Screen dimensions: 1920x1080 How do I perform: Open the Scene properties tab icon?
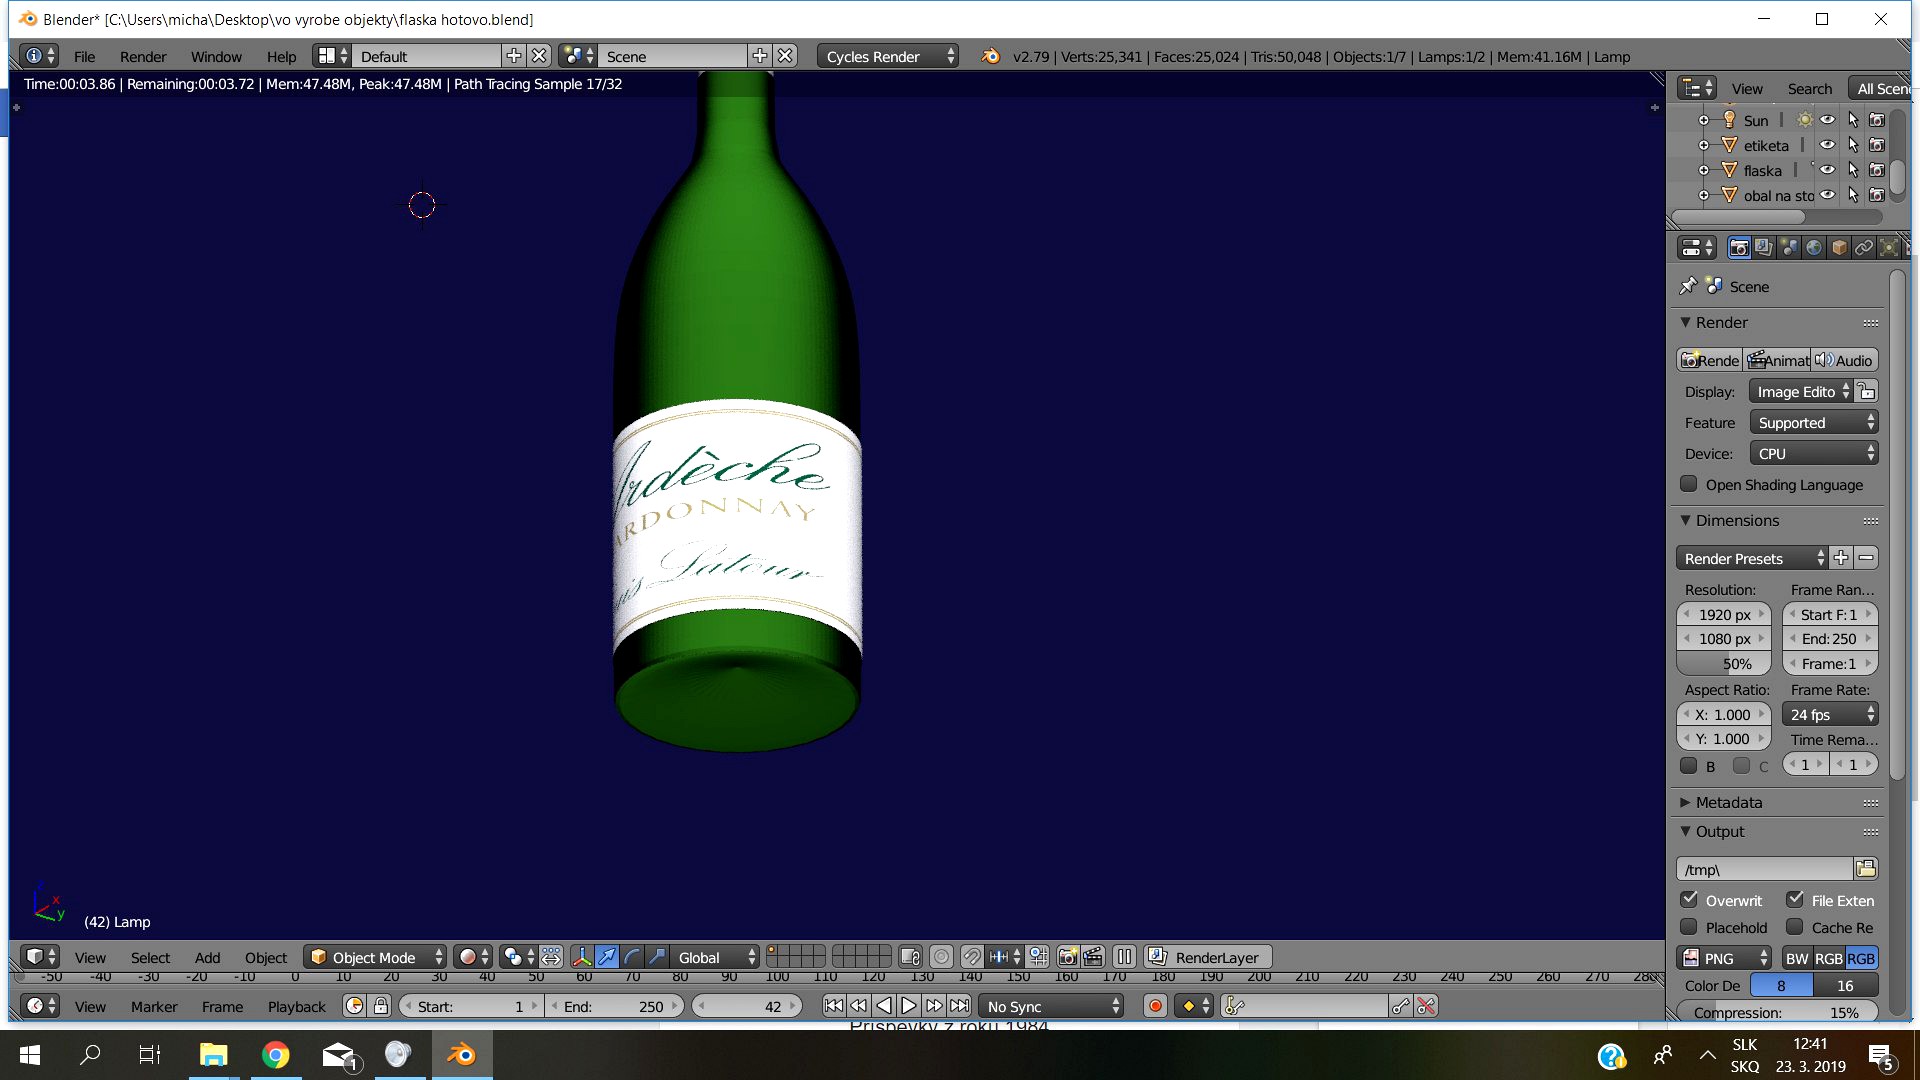click(1789, 248)
